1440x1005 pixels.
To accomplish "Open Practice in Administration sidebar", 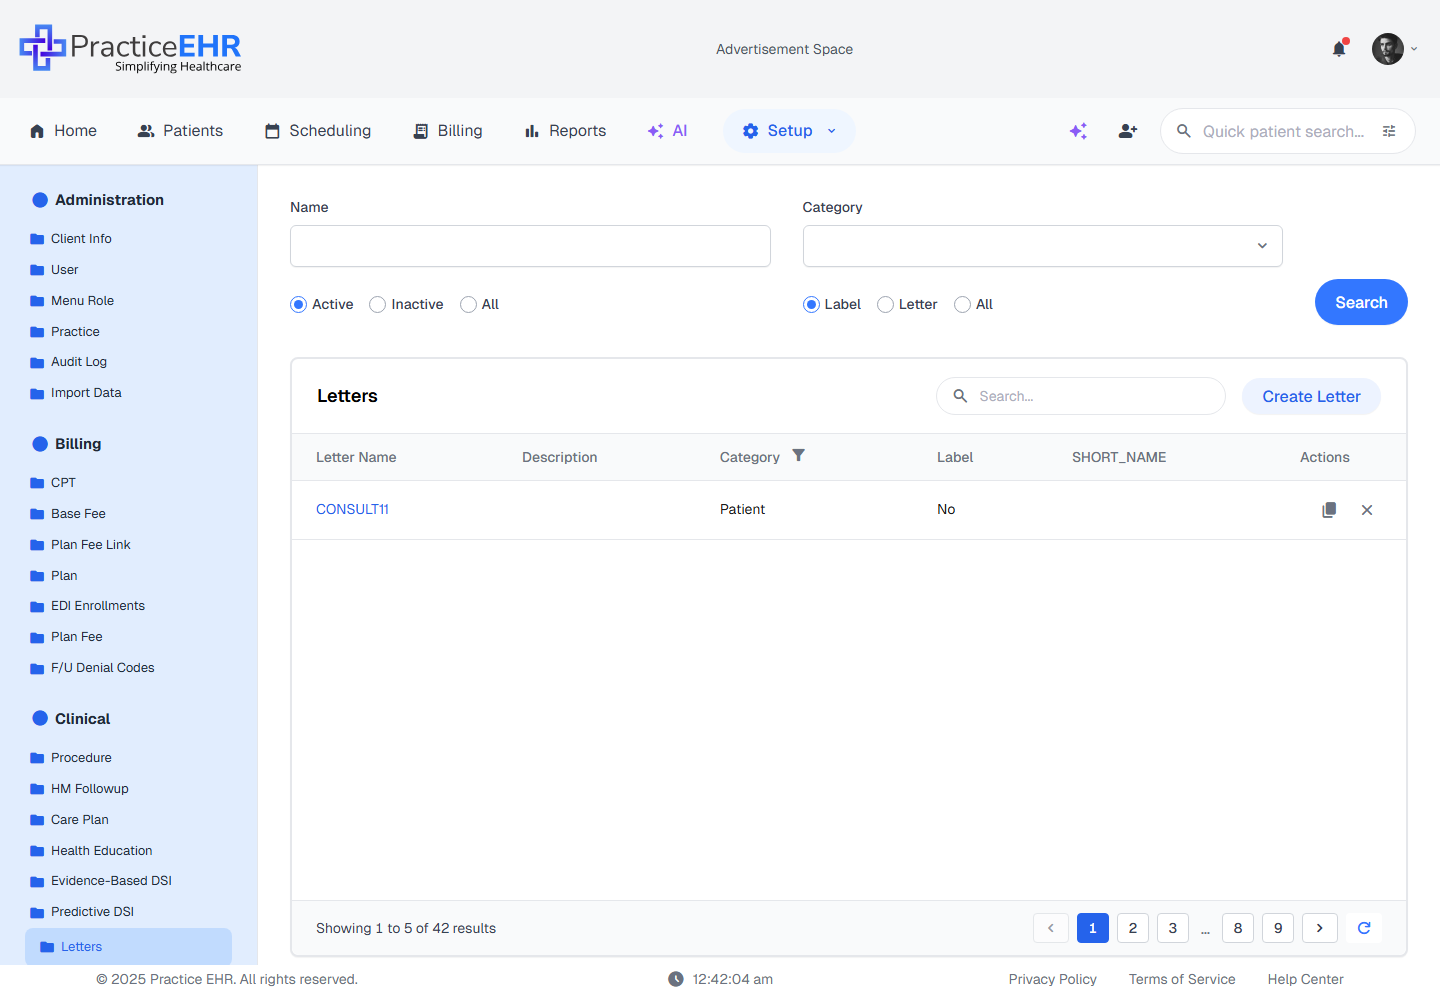I will pyautogui.click(x=65, y=332).
